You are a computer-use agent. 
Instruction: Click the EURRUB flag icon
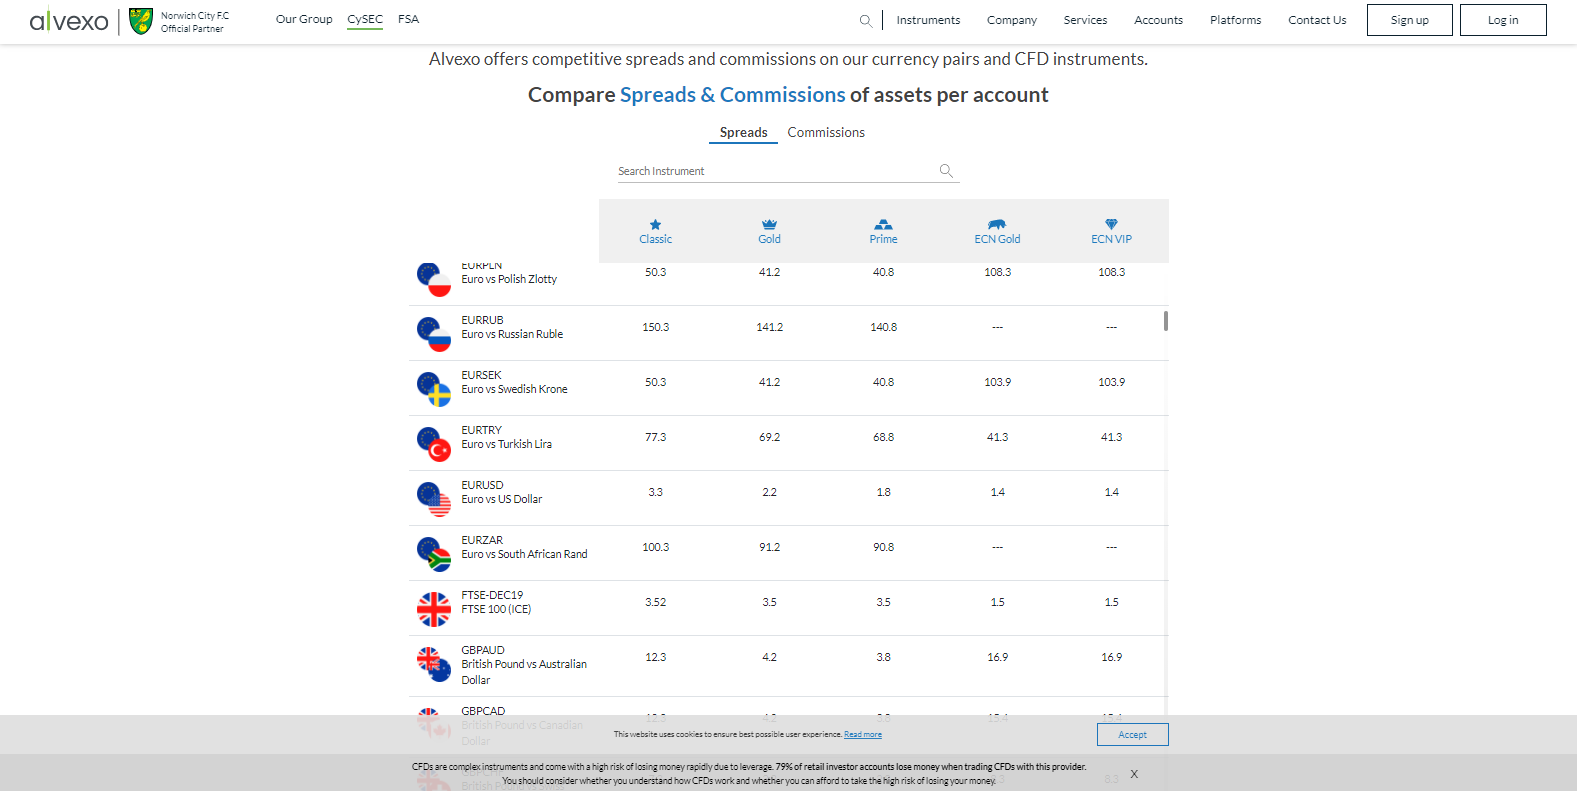tap(434, 334)
